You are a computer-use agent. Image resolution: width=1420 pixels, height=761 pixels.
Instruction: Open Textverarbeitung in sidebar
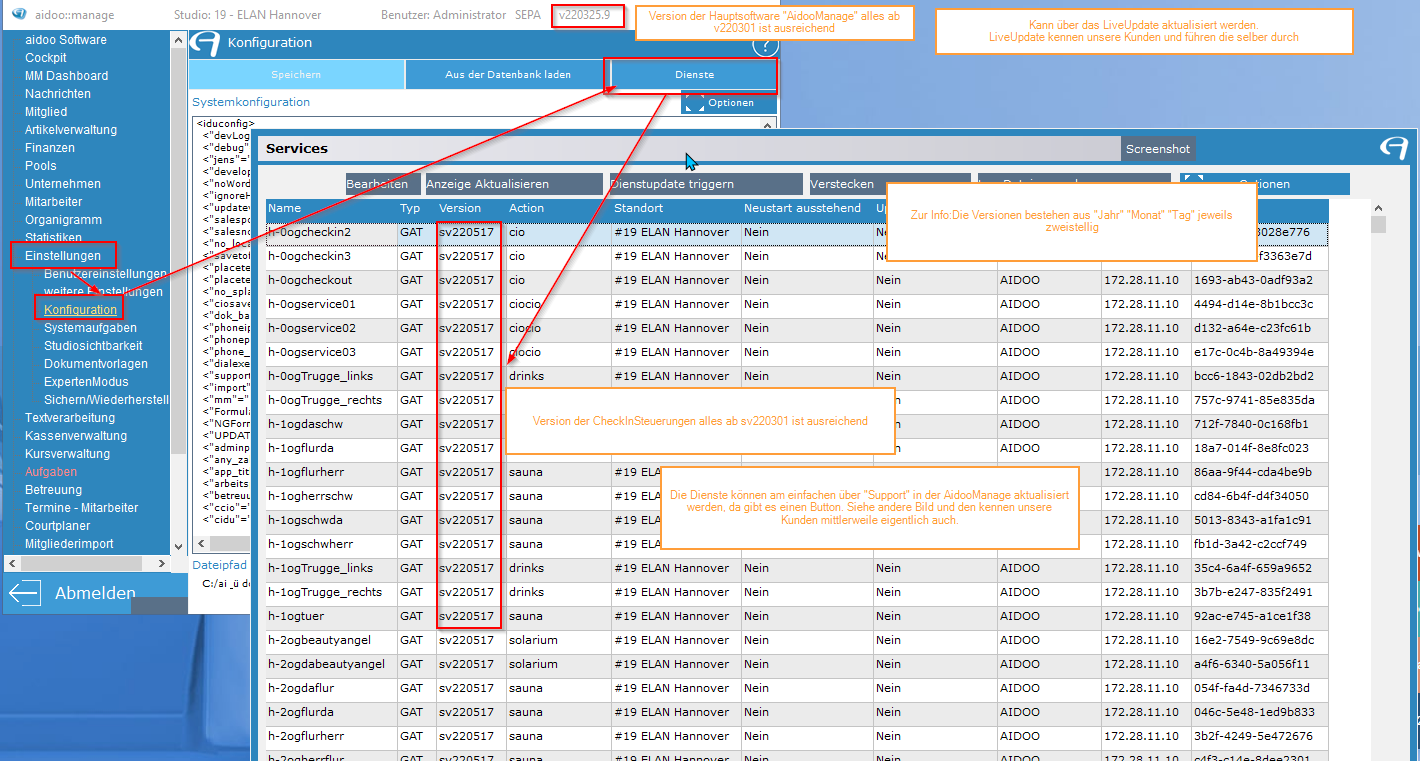(70, 418)
